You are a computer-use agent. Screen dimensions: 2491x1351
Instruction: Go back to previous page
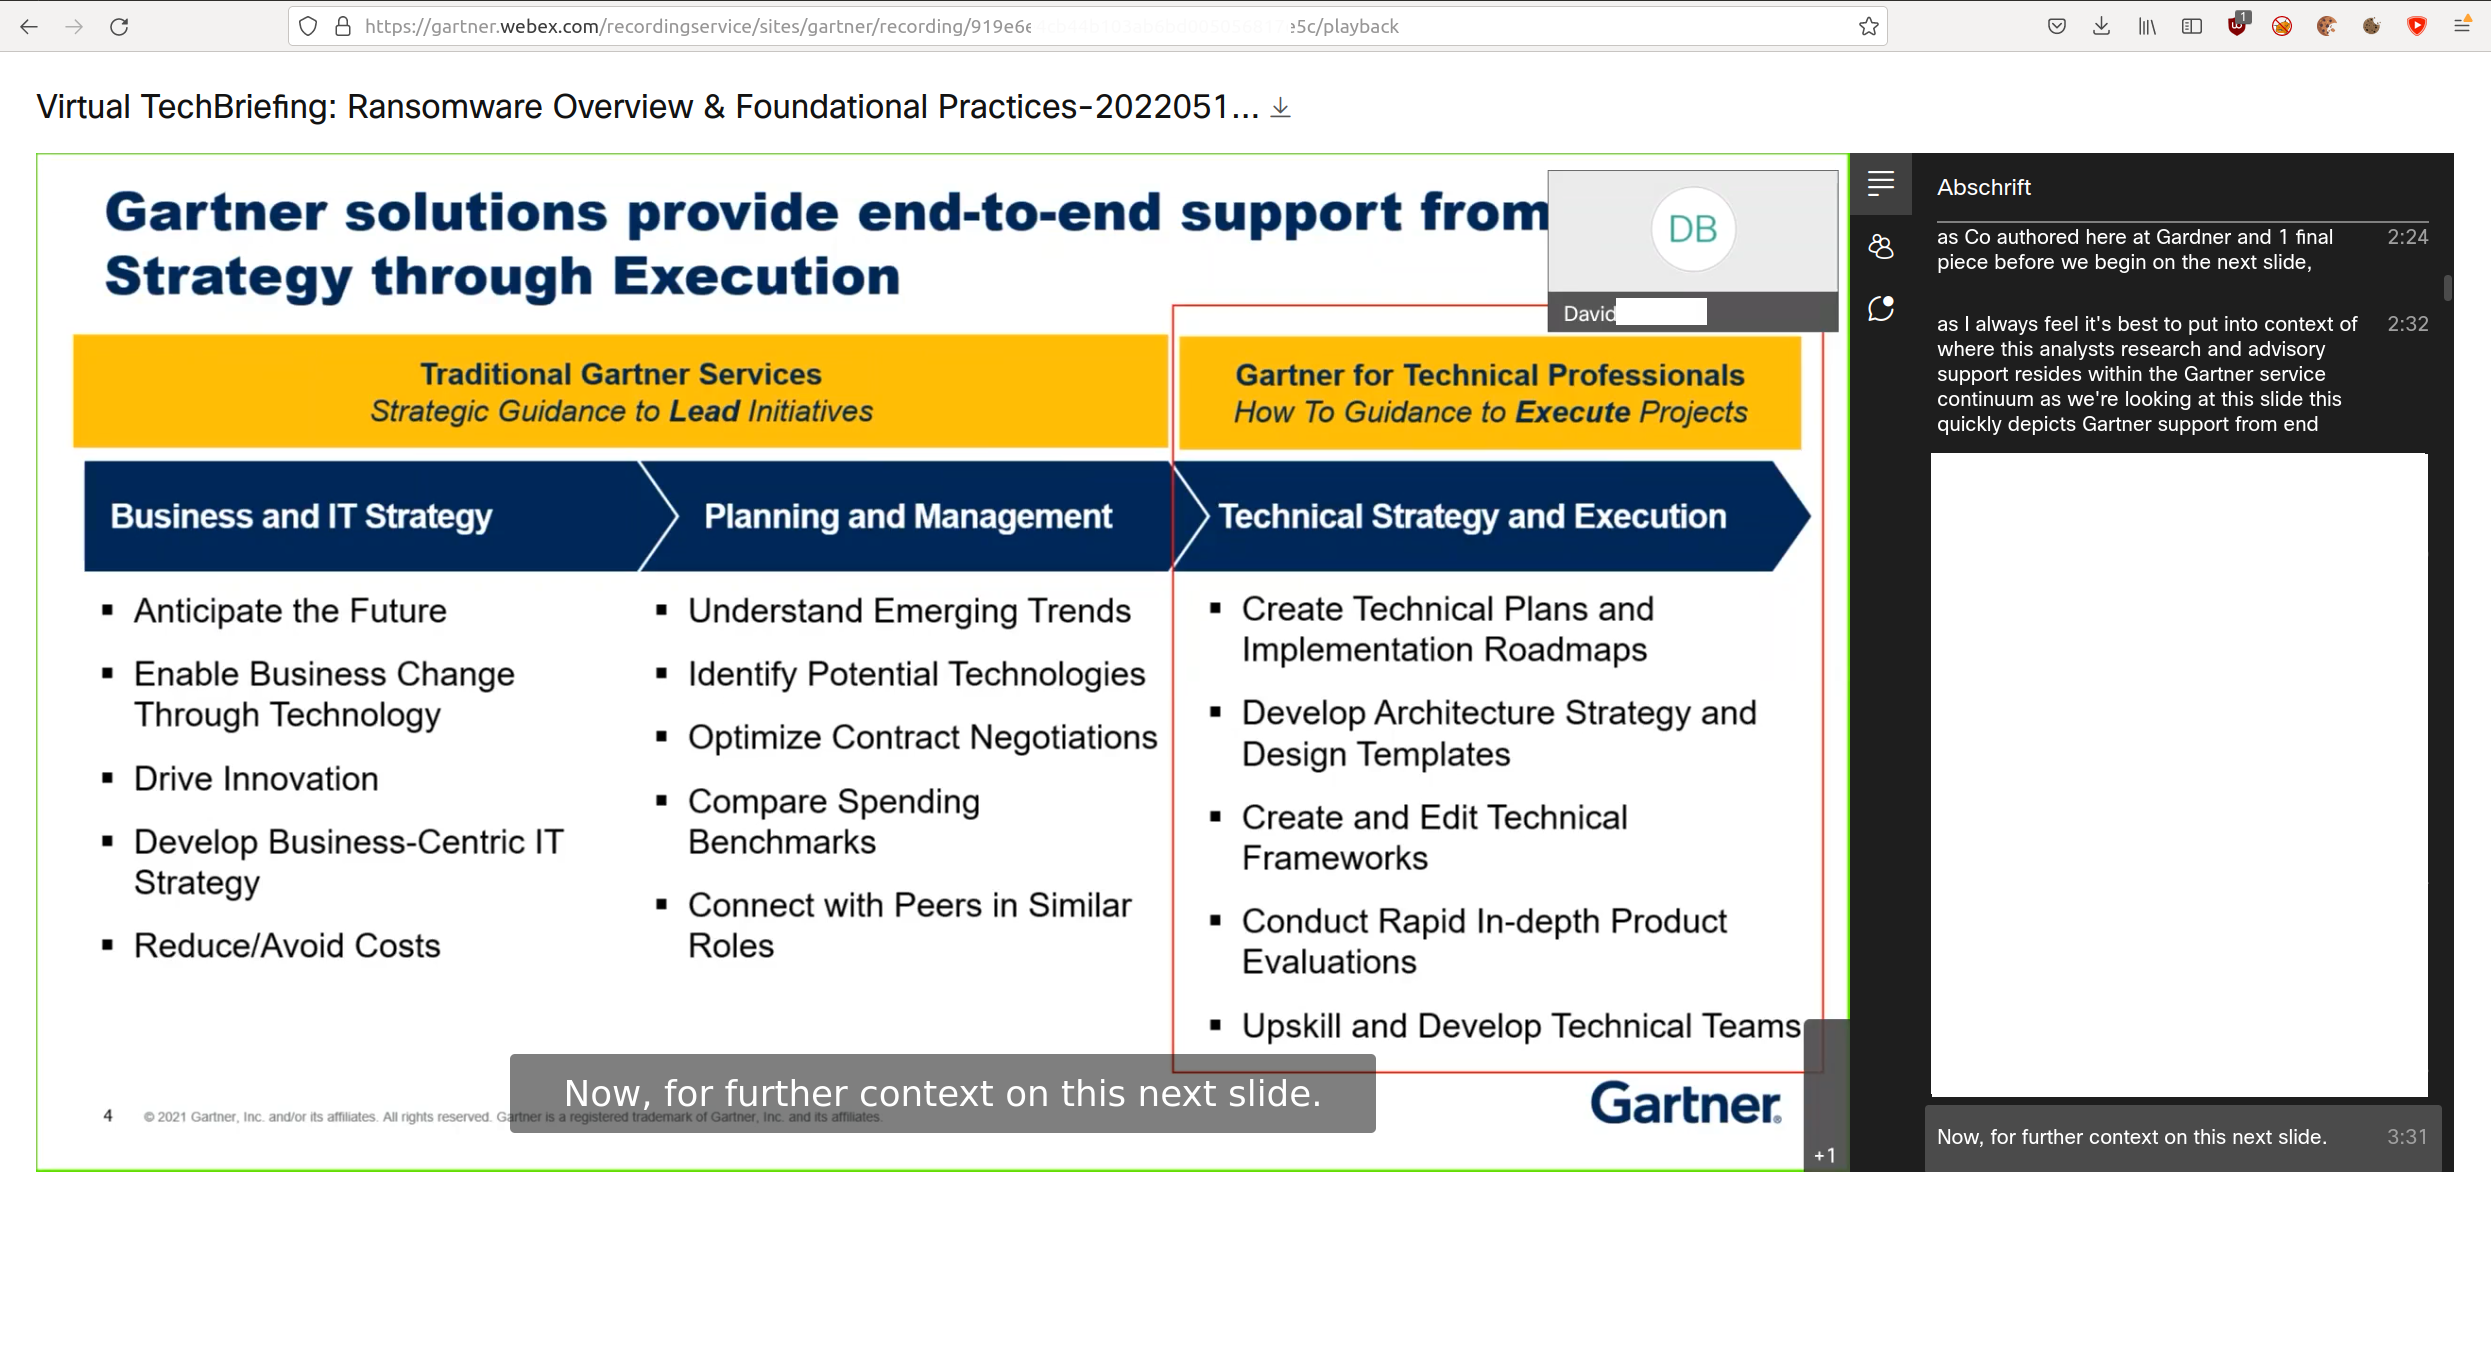(x=29, y=26)
